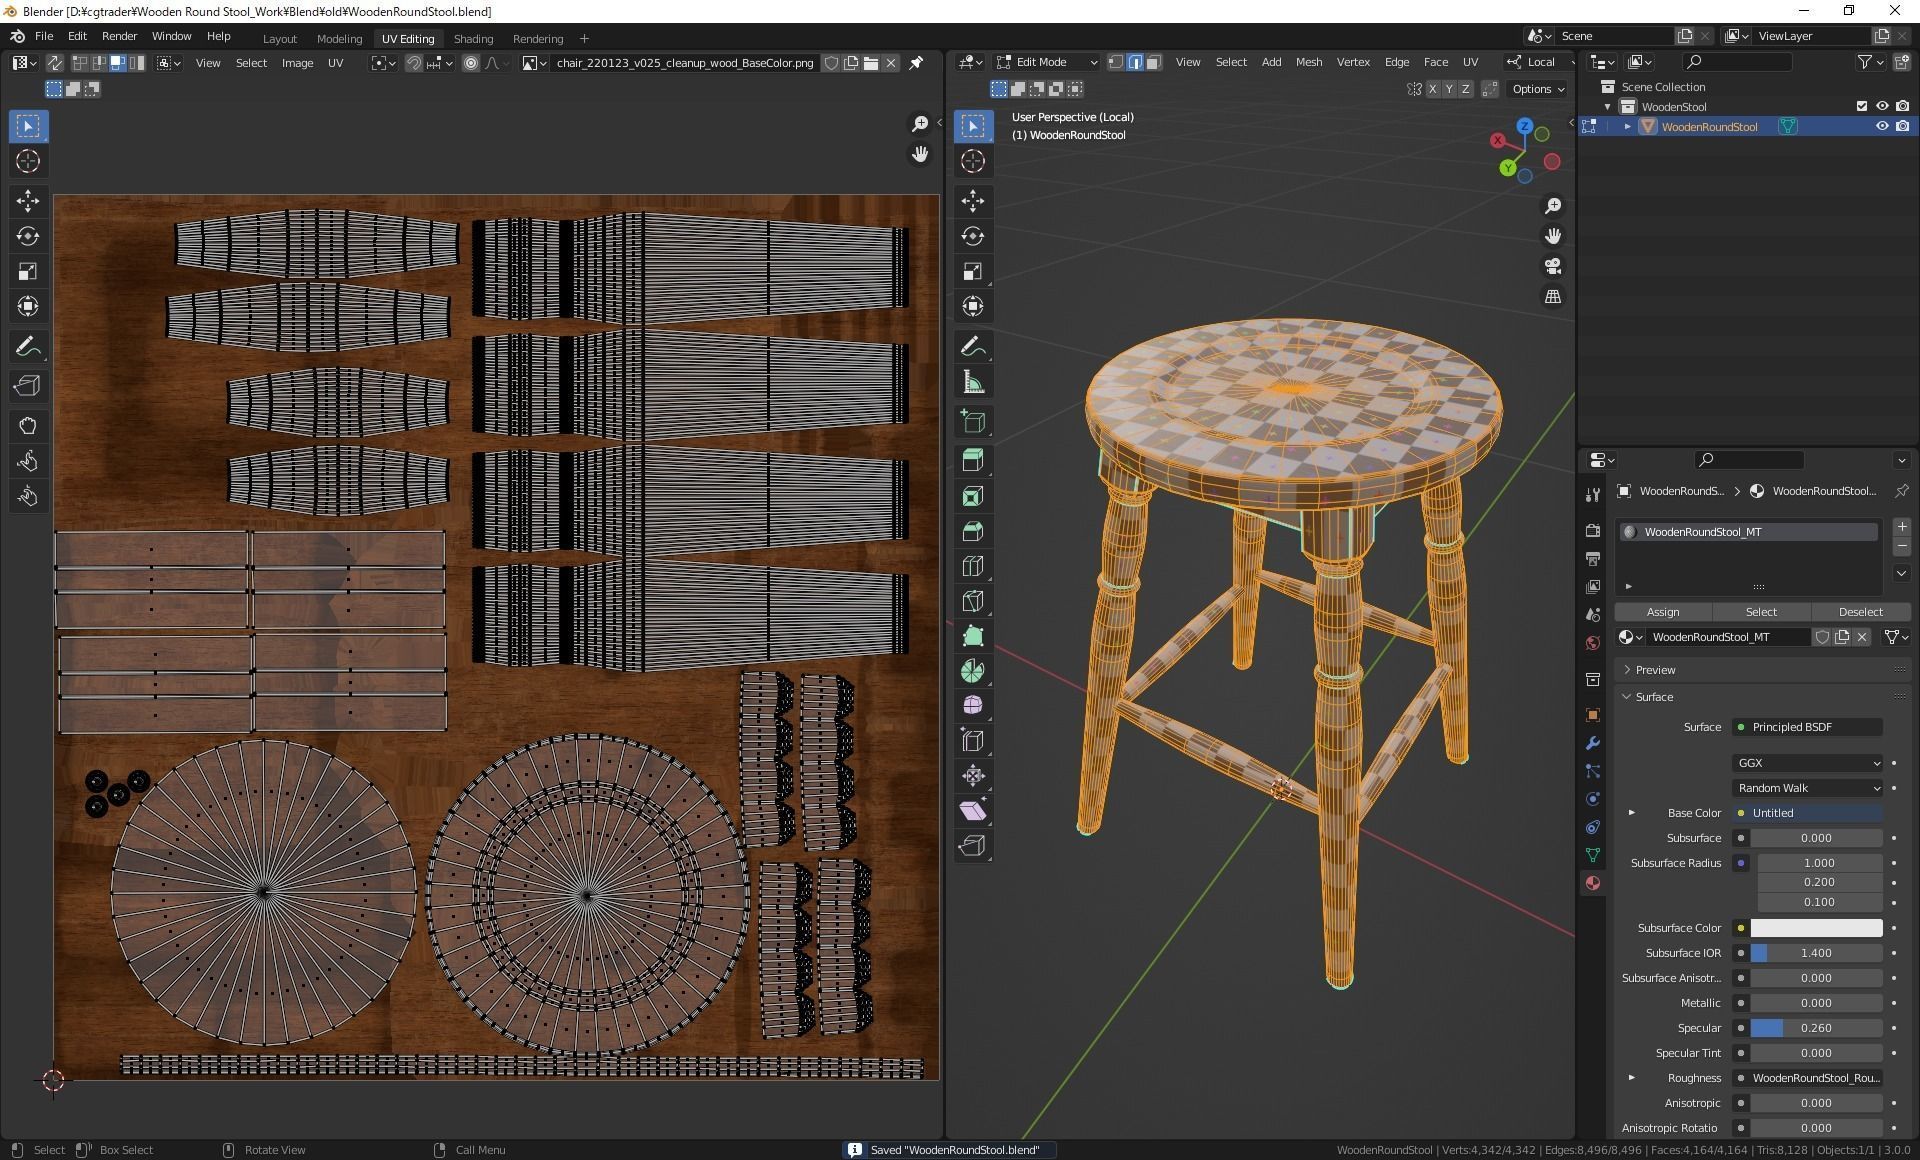The image size is (1920, 1160).
Task: Click the Select material button
Action: pyautogui.click(x=1761, y=612)
